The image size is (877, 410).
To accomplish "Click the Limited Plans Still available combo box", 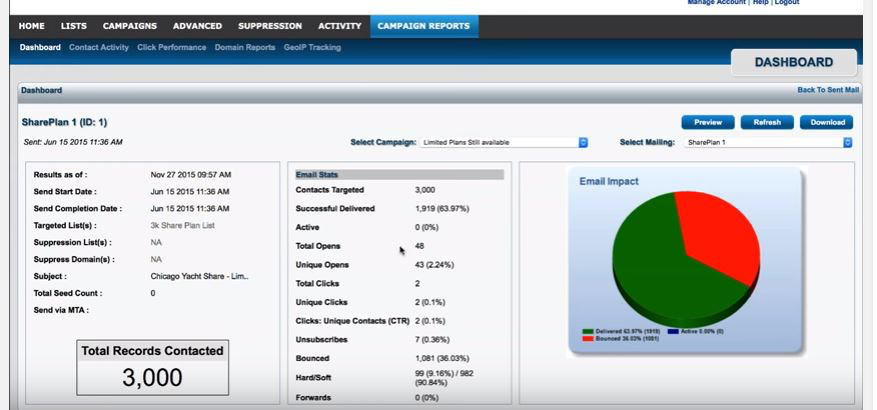I will click(x=503, y=143).
